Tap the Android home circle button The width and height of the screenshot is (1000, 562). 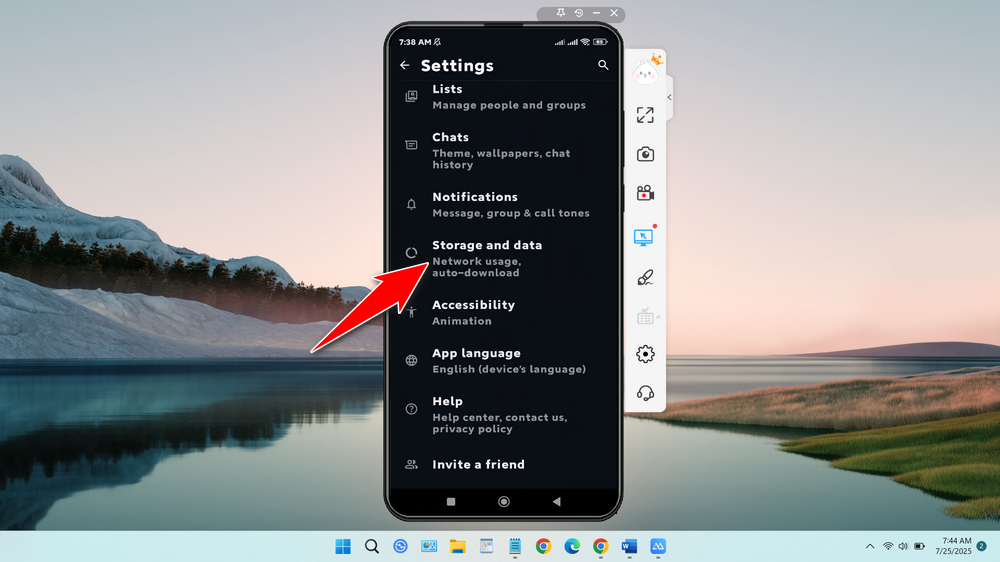coord(504,501)
